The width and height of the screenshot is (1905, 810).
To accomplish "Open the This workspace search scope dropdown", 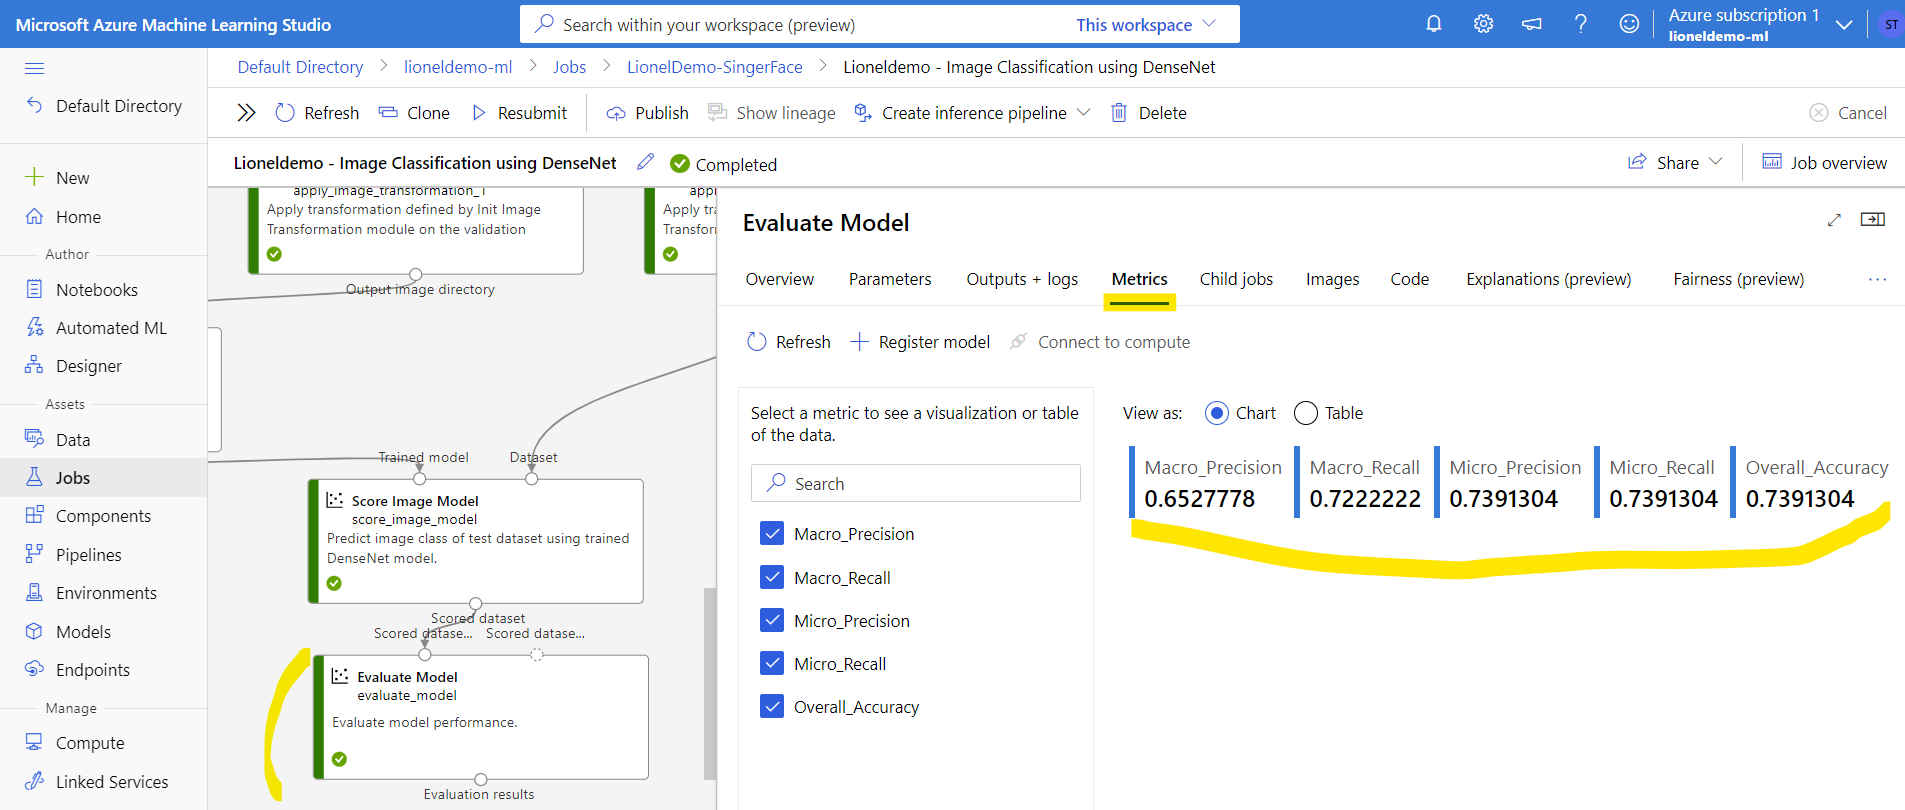I will pos(1146,24).
